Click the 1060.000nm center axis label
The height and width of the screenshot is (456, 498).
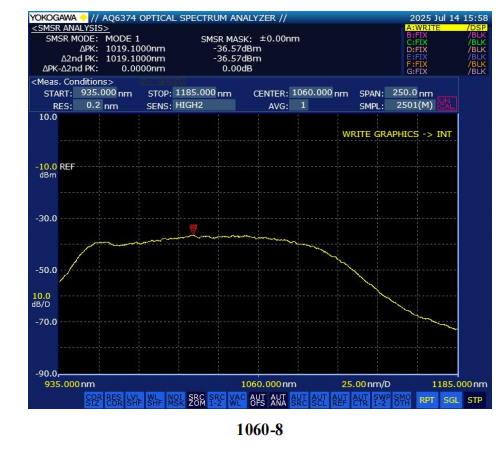tap(269, 384)
